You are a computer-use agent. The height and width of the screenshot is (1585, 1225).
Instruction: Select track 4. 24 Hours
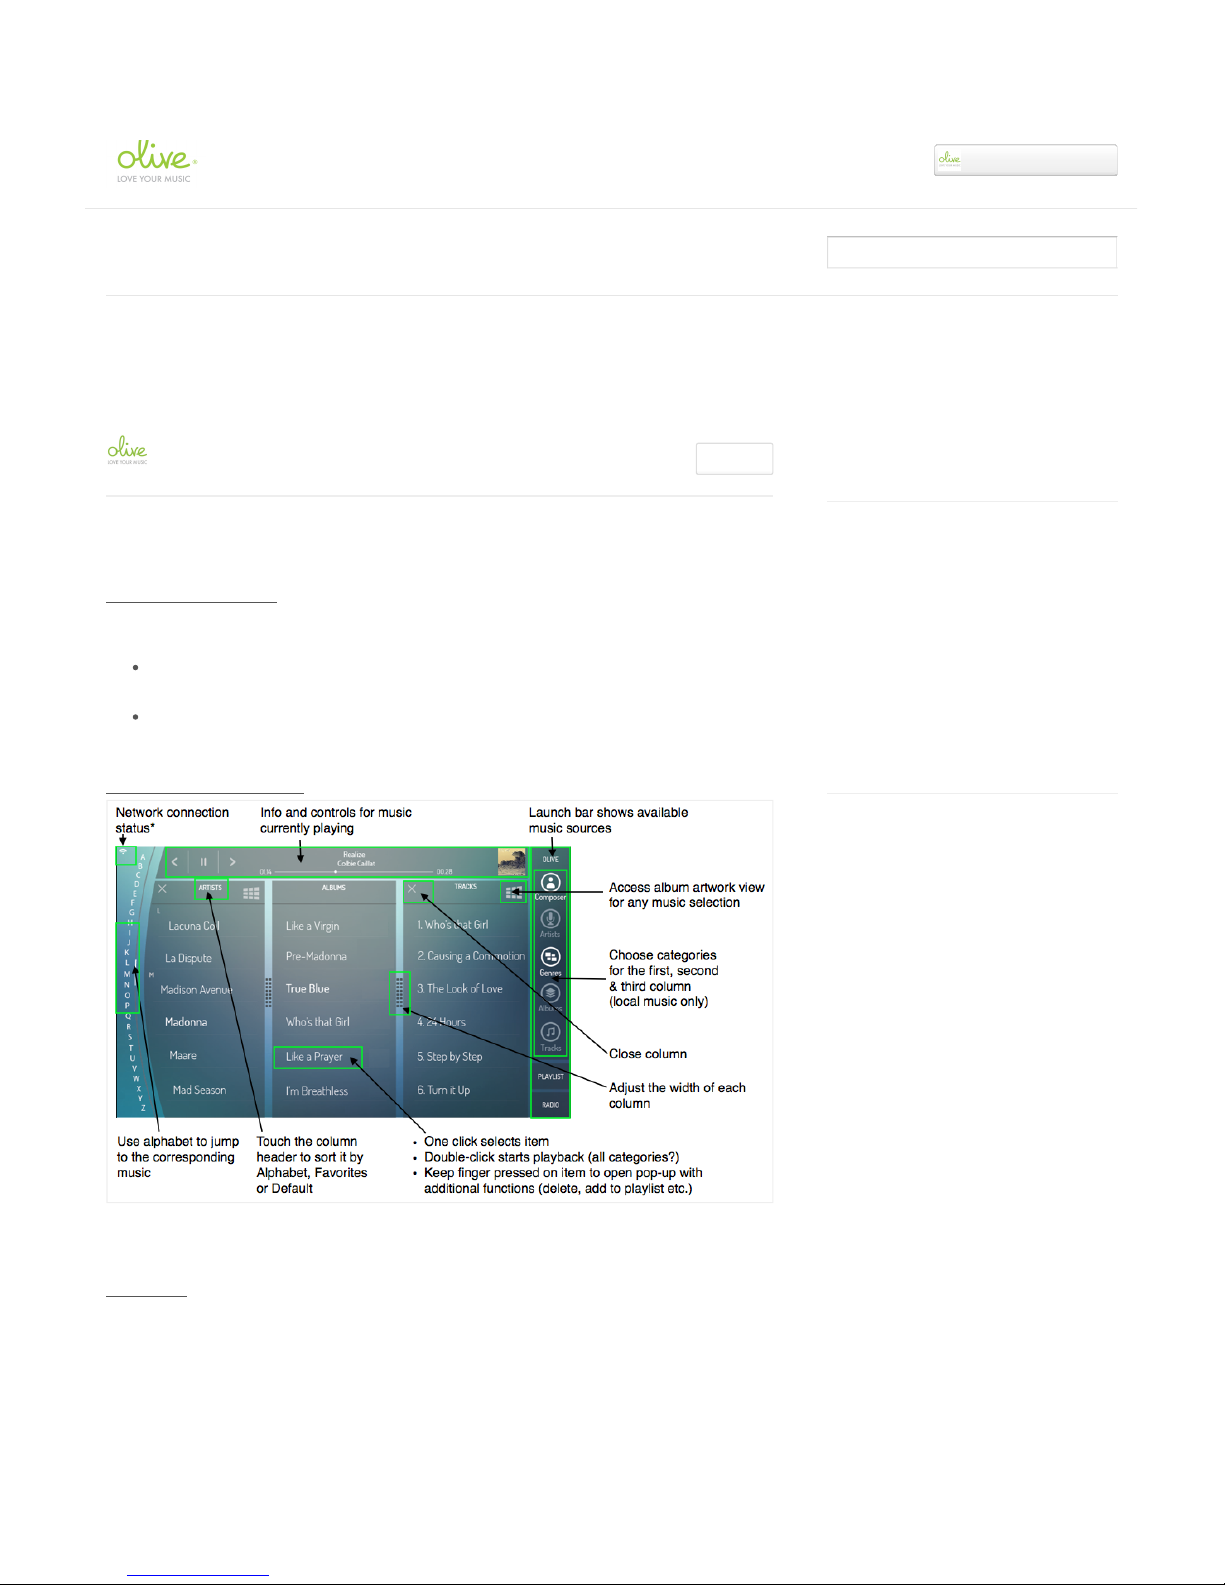tap(442, 1022)
